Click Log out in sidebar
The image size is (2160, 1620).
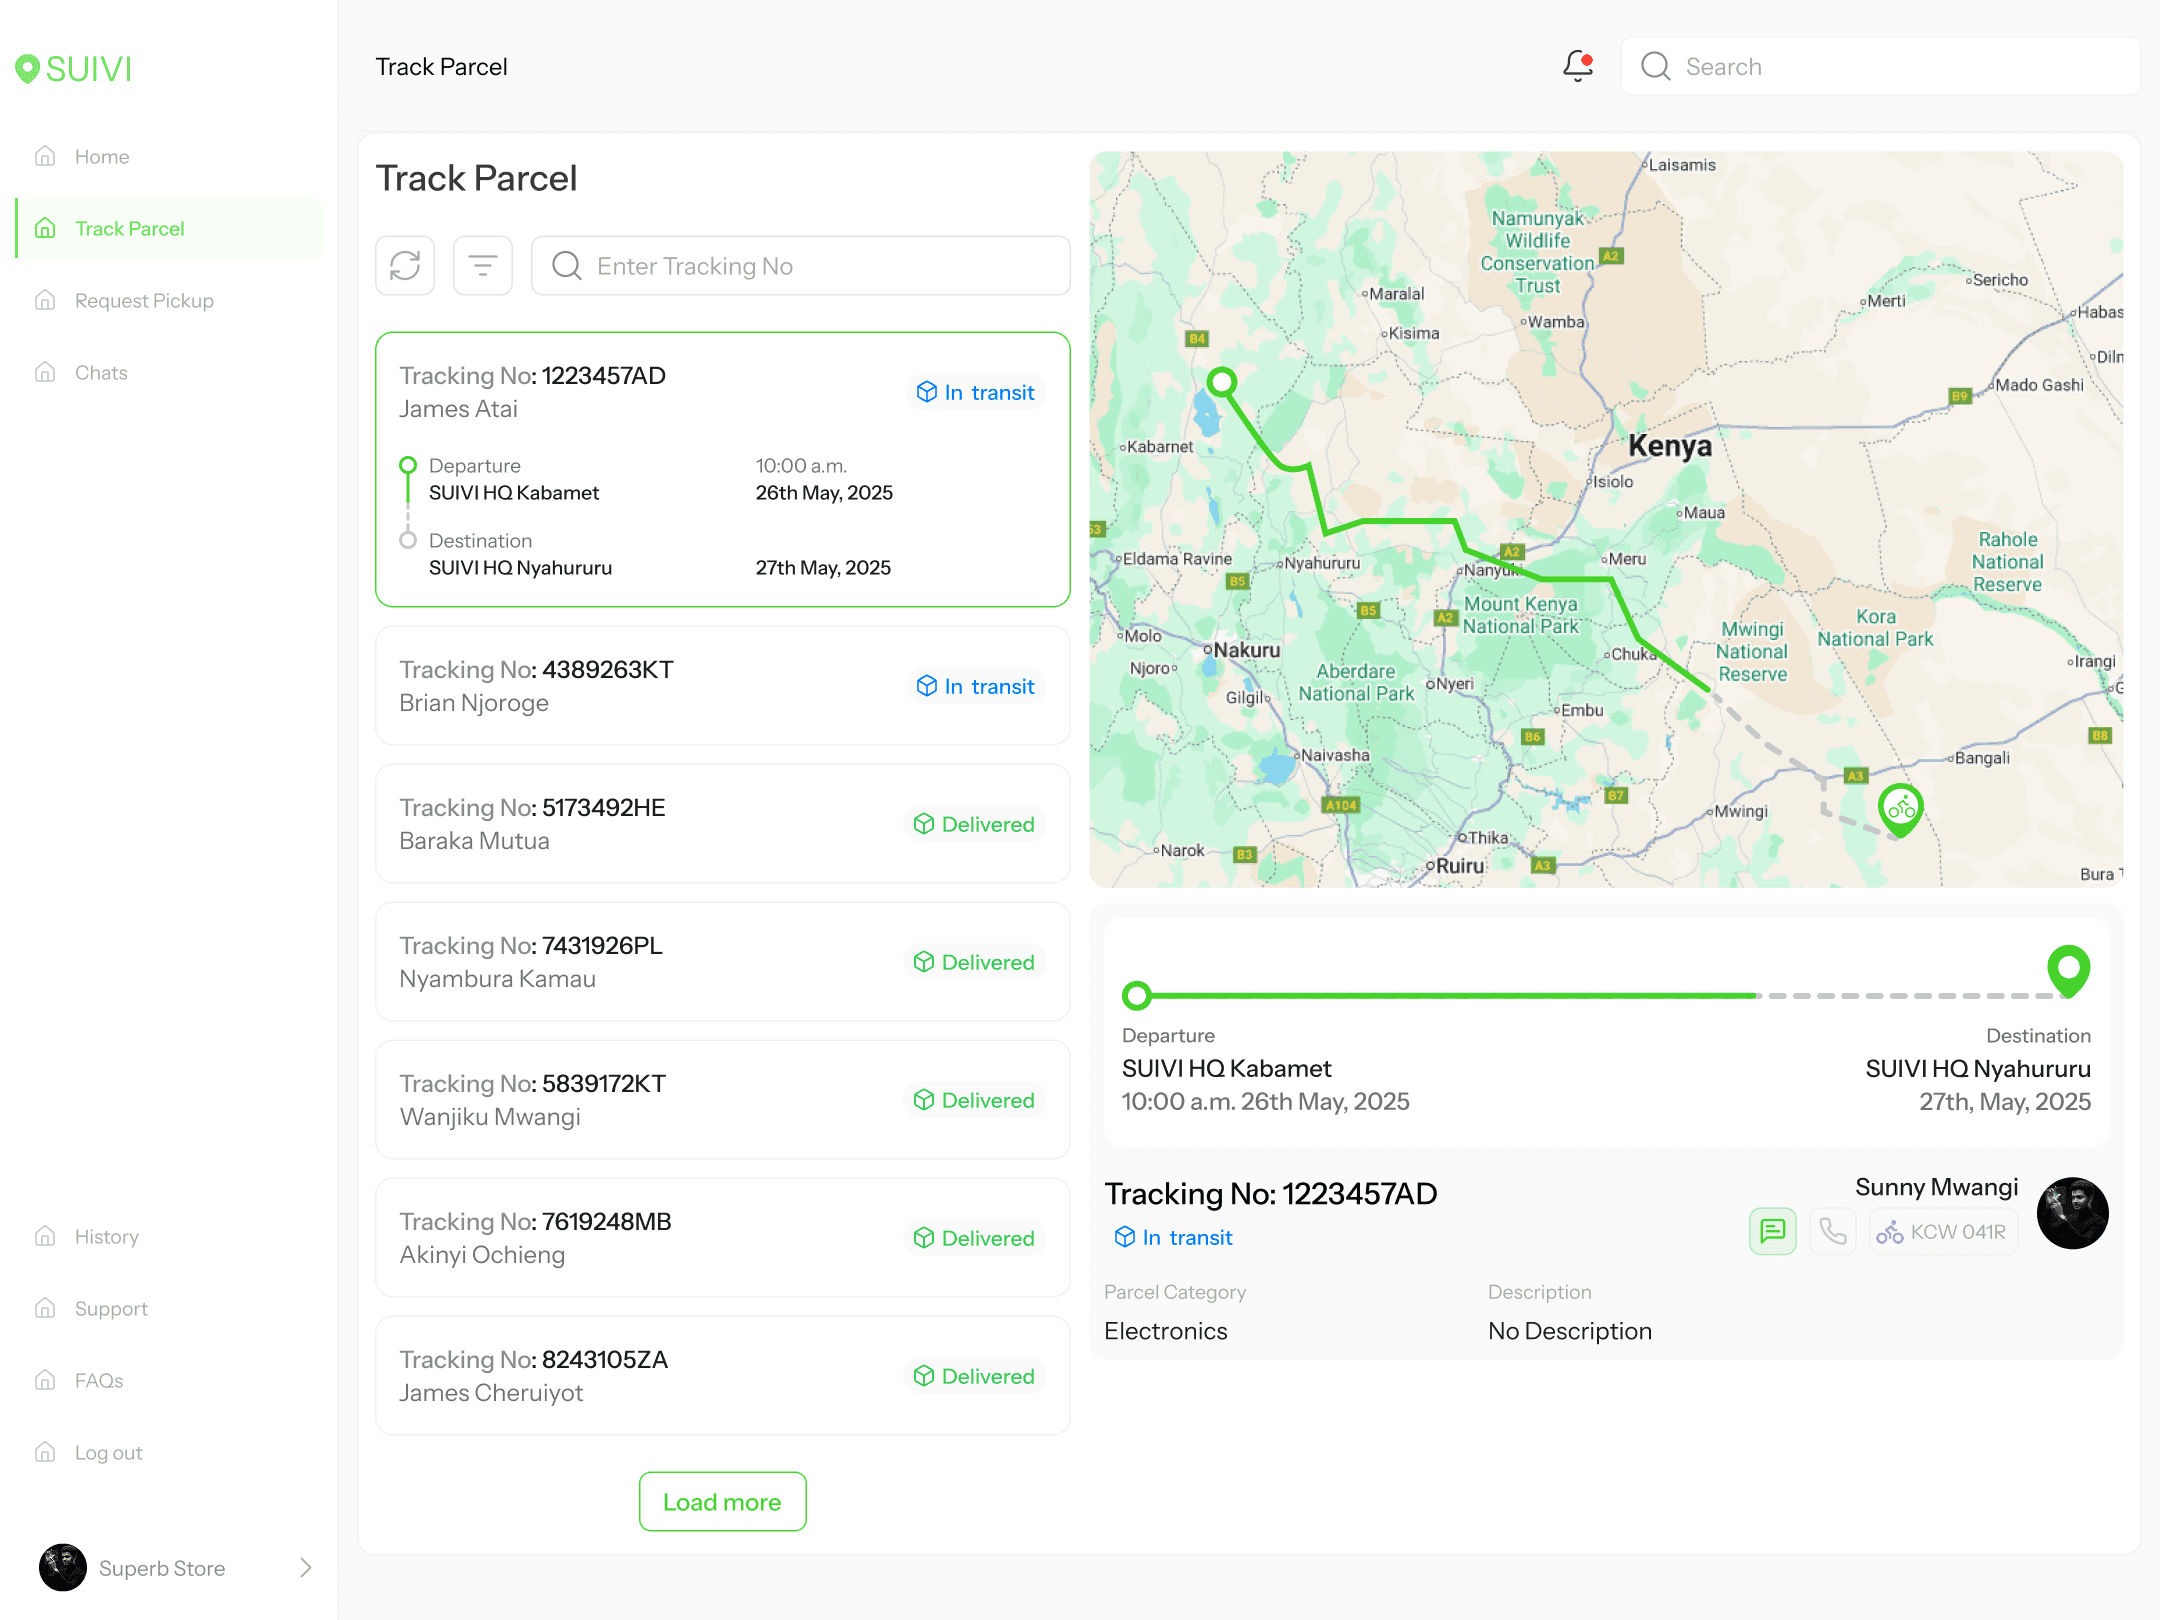tap(108, 1453)
